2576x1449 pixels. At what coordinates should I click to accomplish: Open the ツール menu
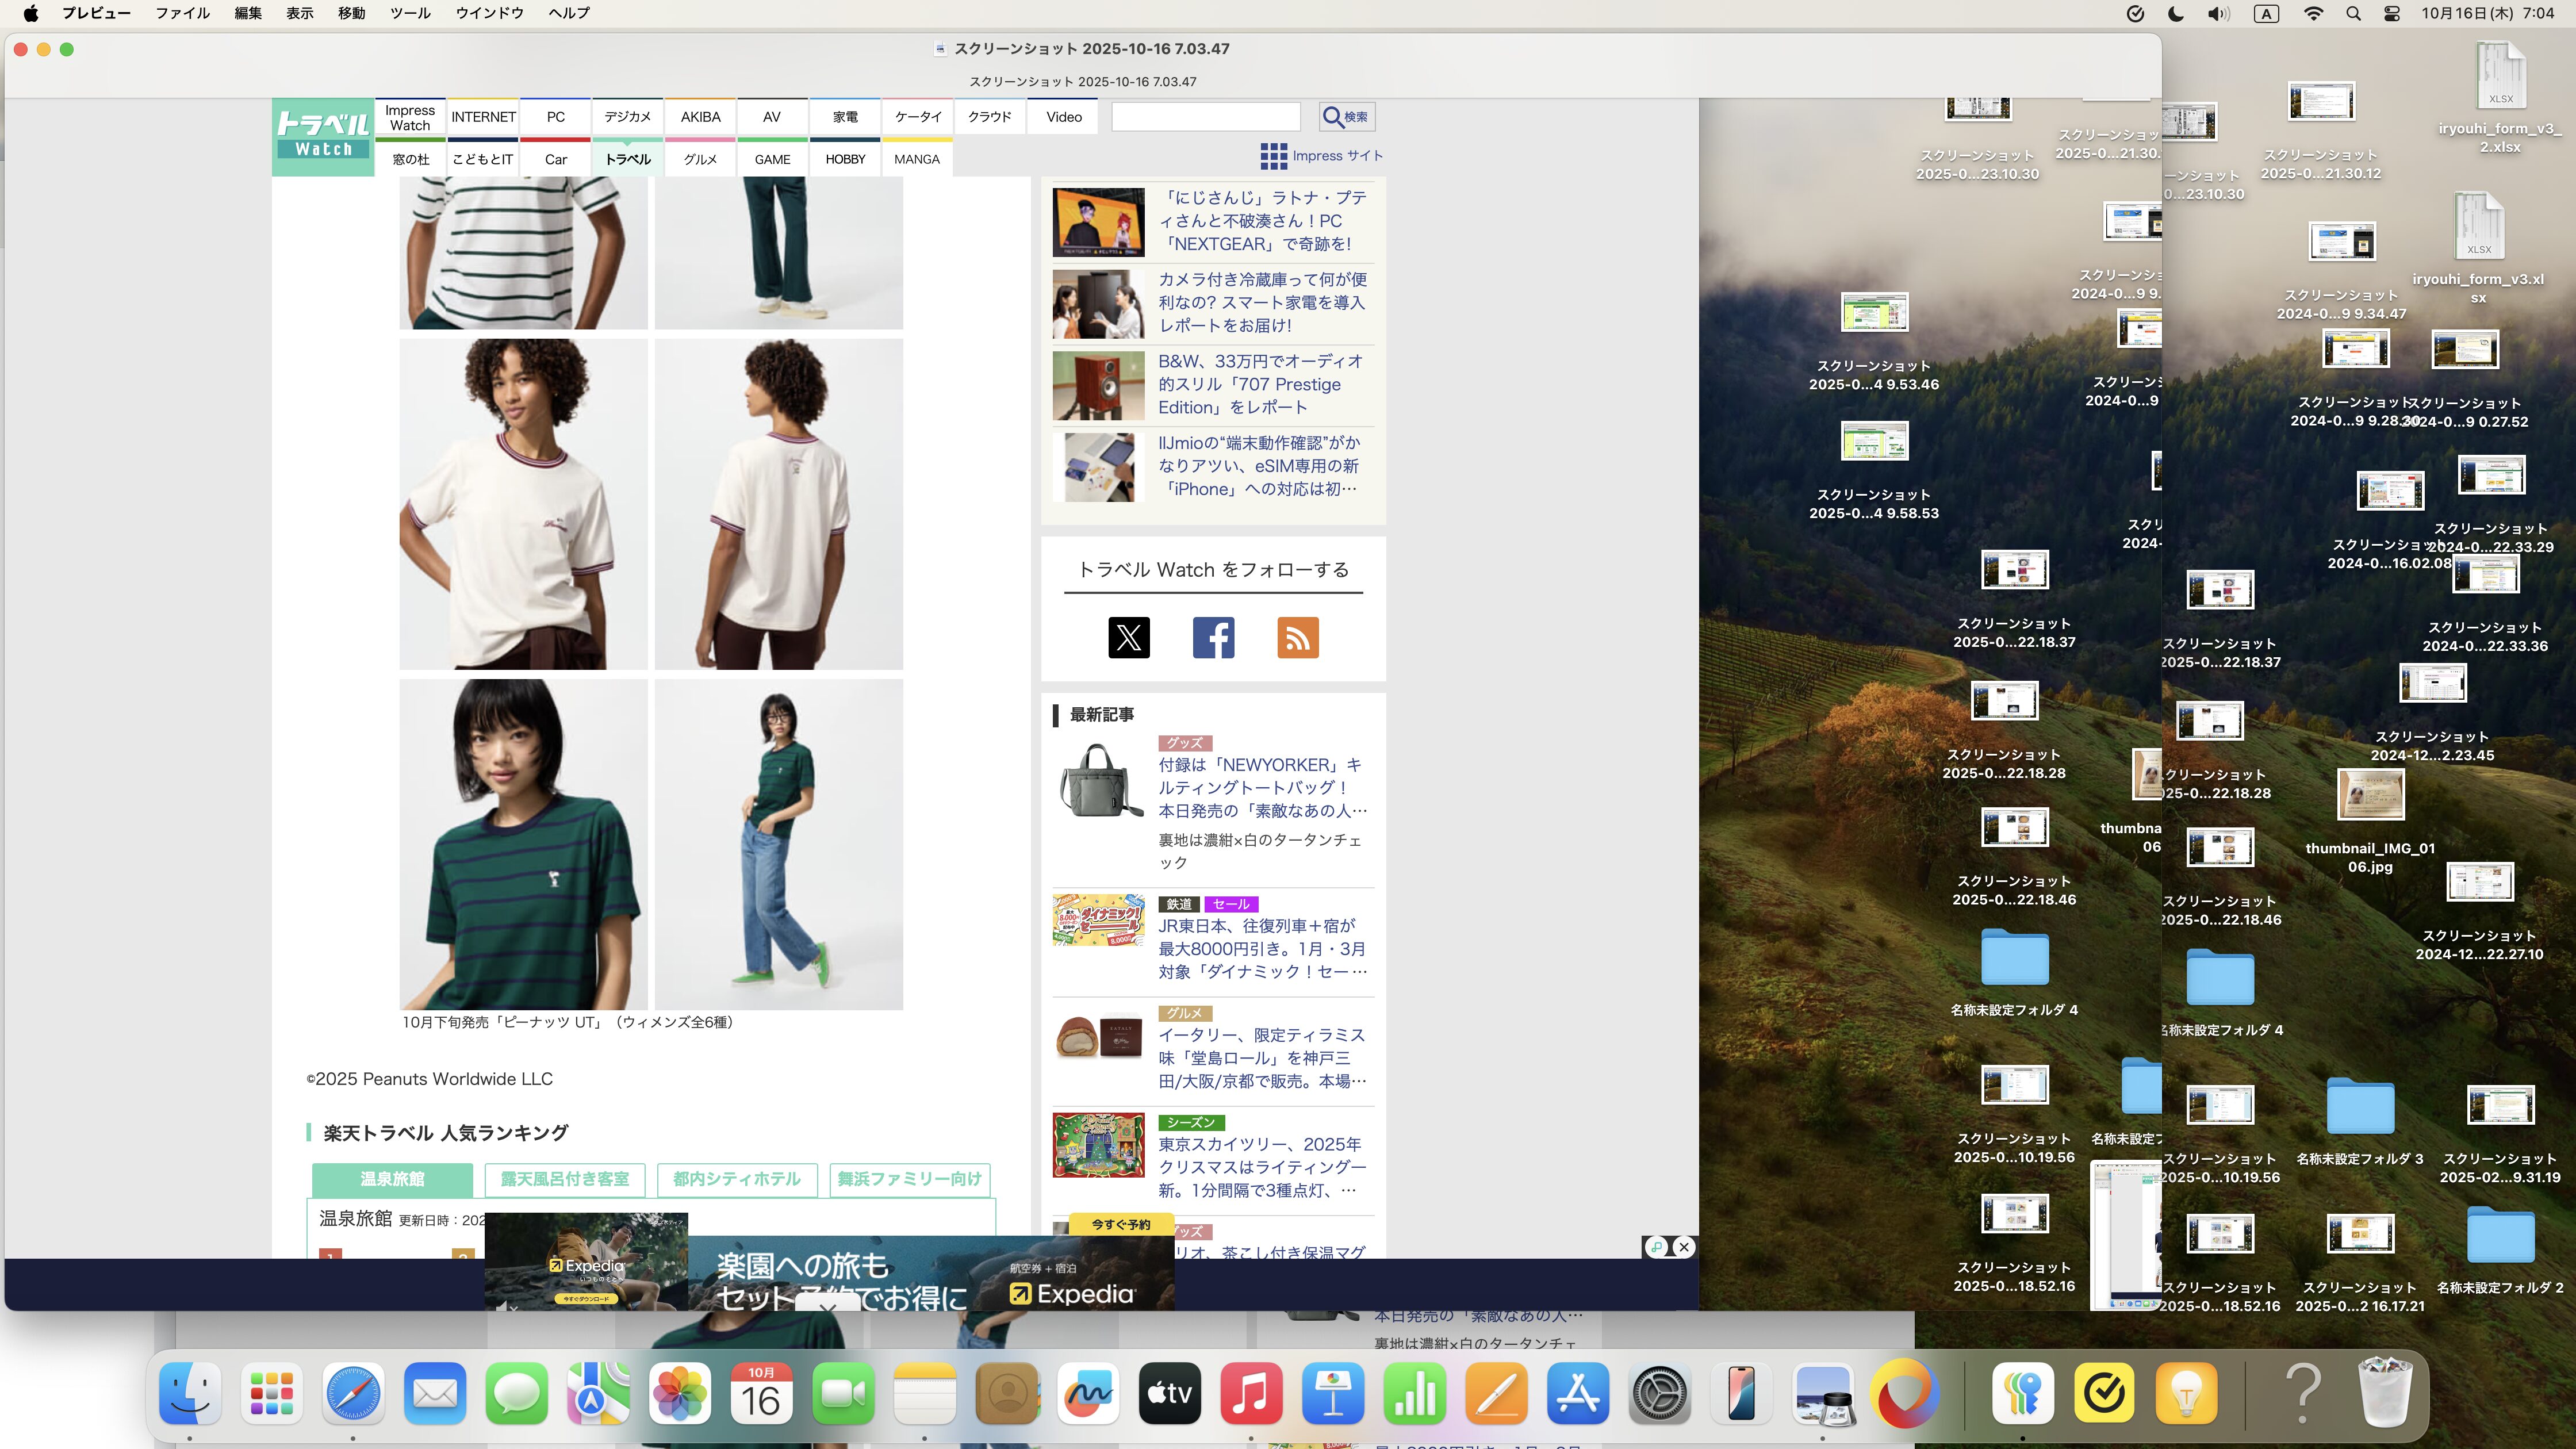[x=410, y=14]
